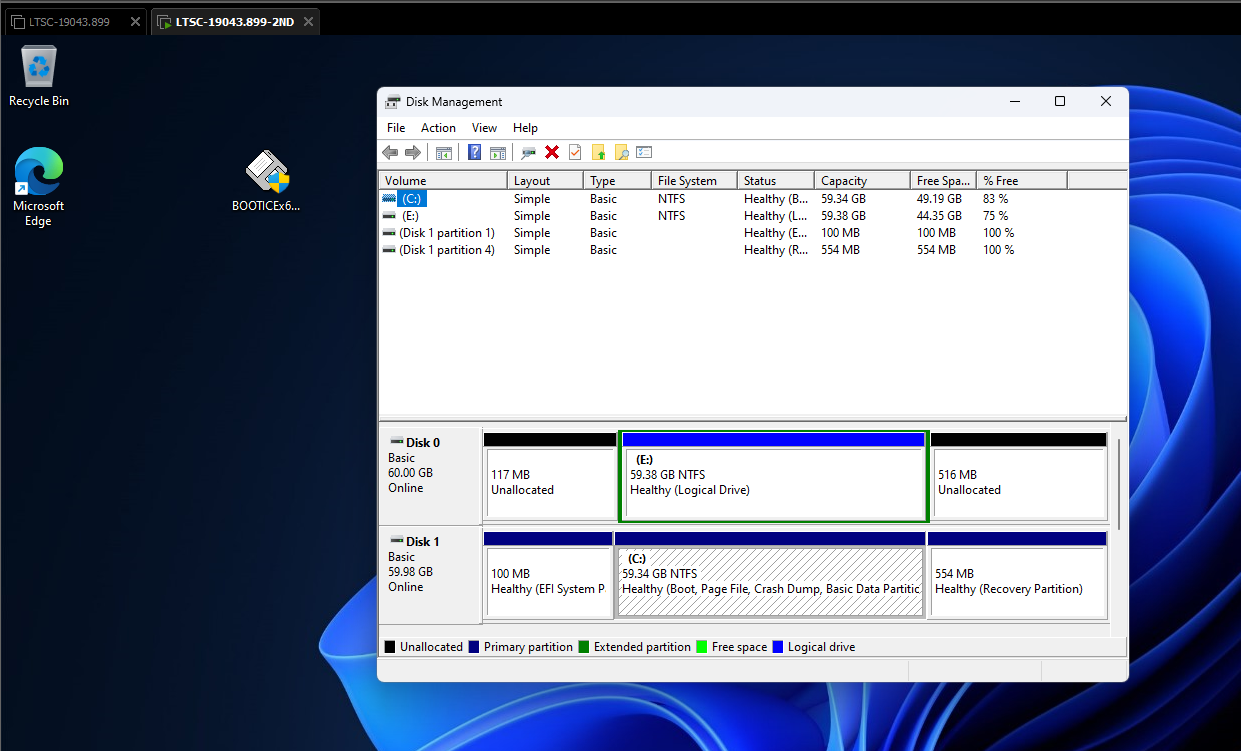This screenshot has width=1241, height=751.
Task: Click the Properties checkmark page icon
Action: (x=575, y=152)
